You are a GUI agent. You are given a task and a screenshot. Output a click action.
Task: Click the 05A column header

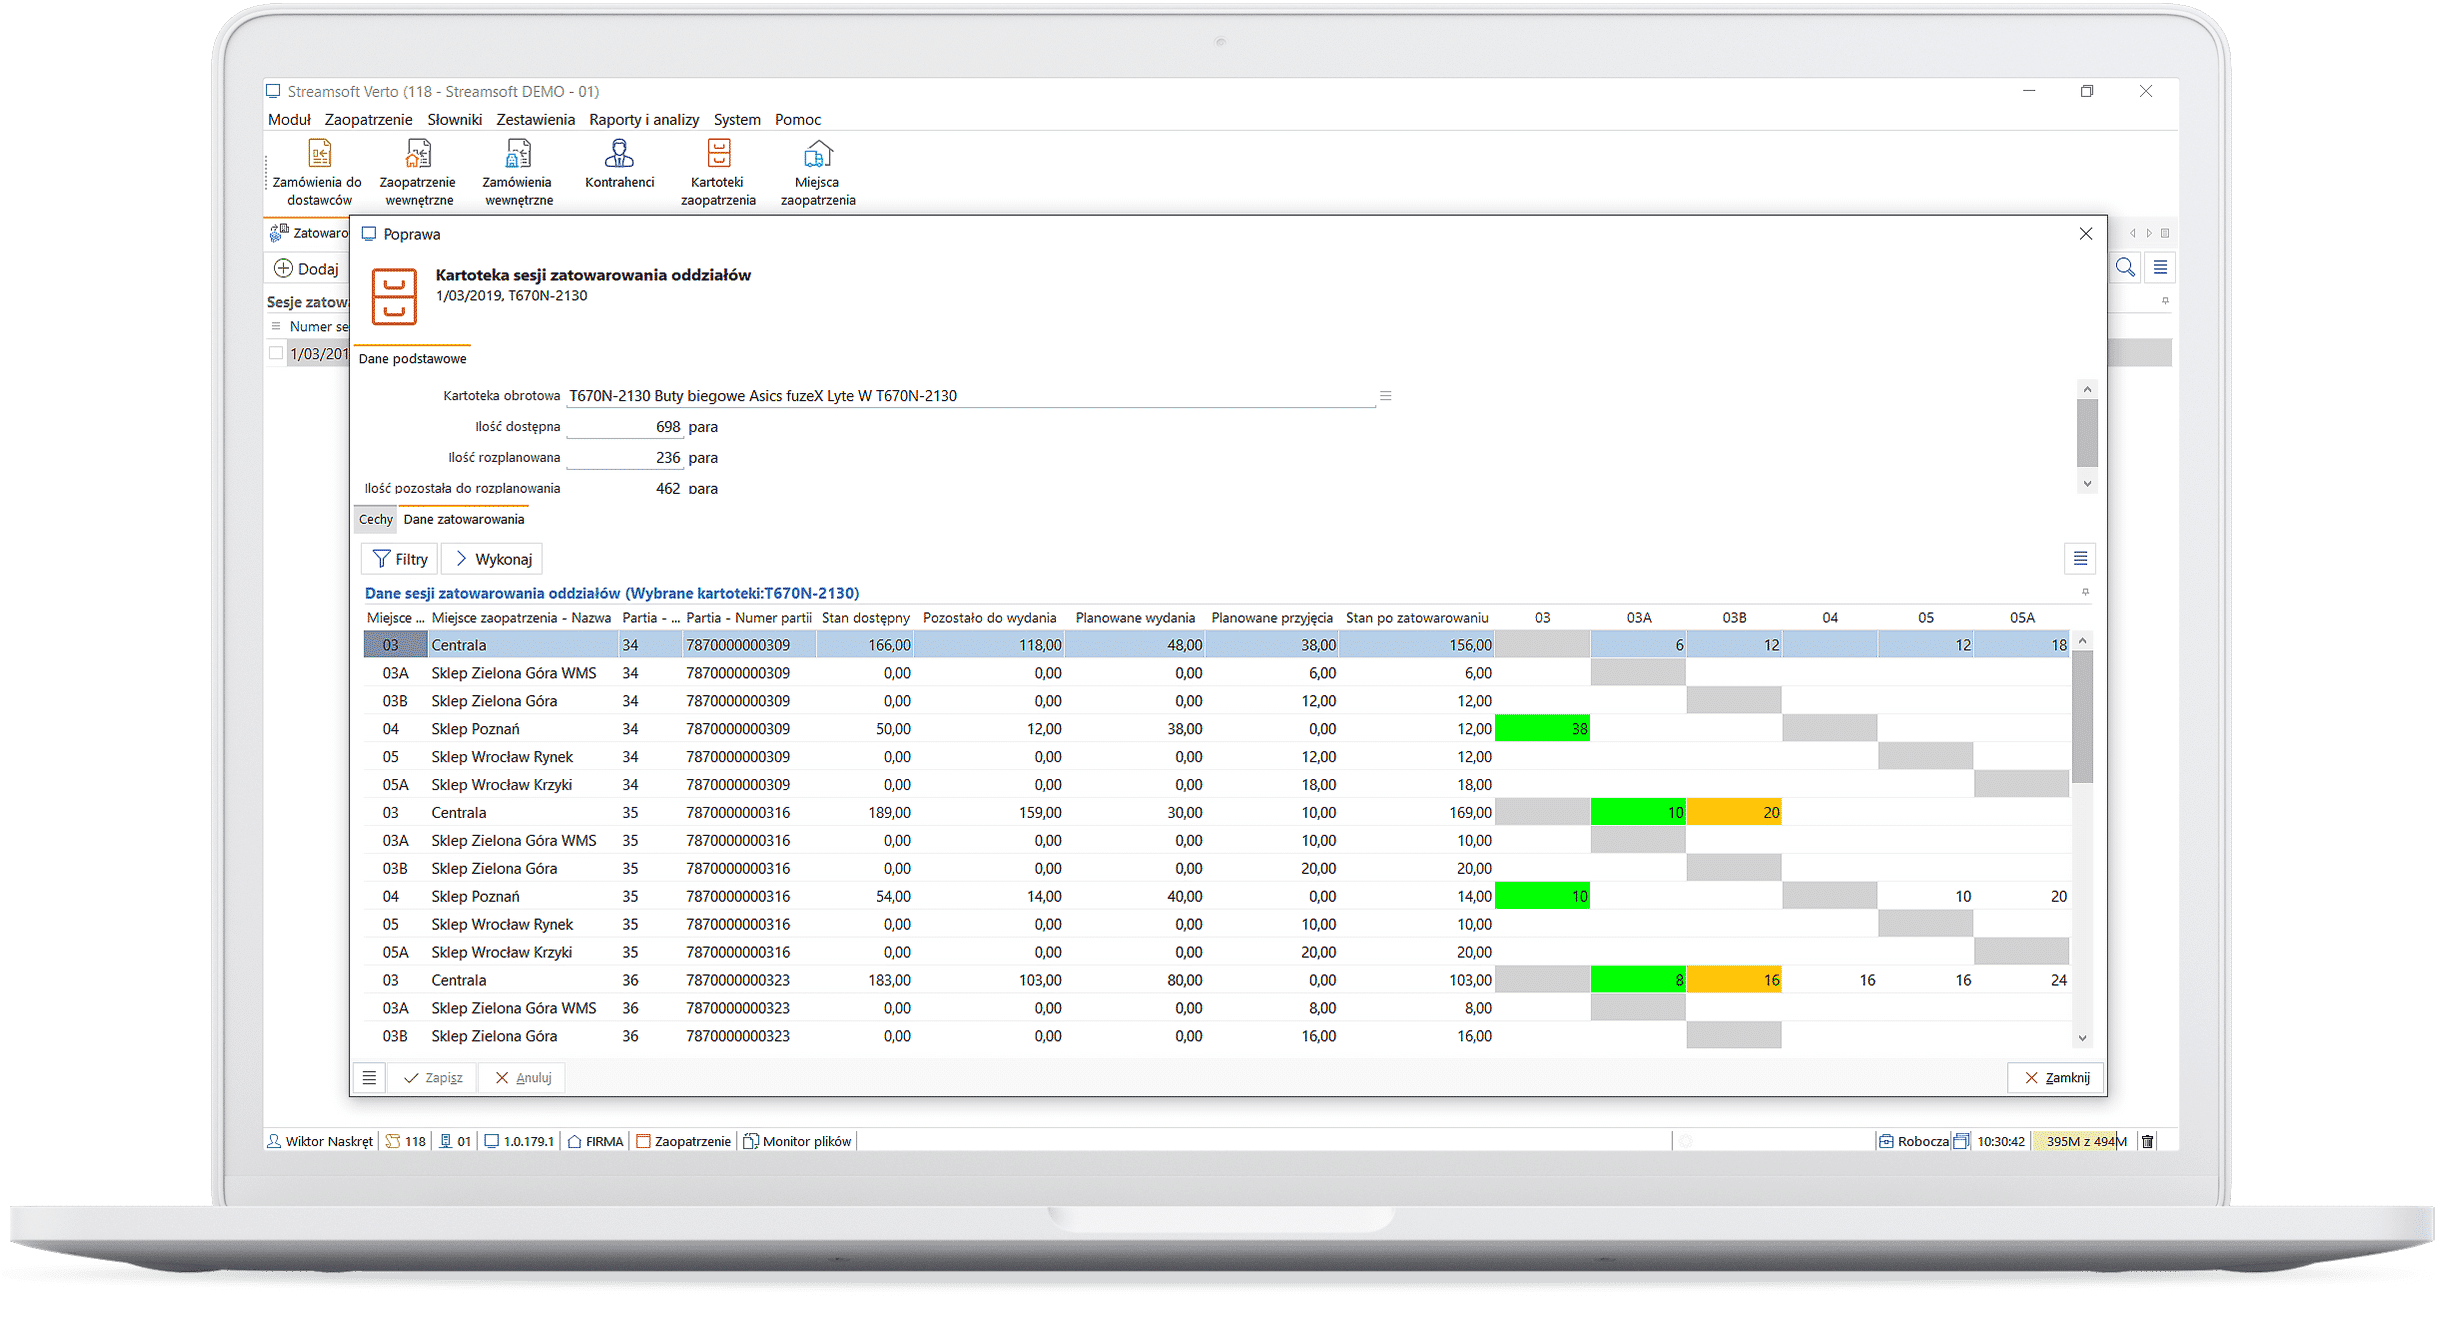[2022, 618]
